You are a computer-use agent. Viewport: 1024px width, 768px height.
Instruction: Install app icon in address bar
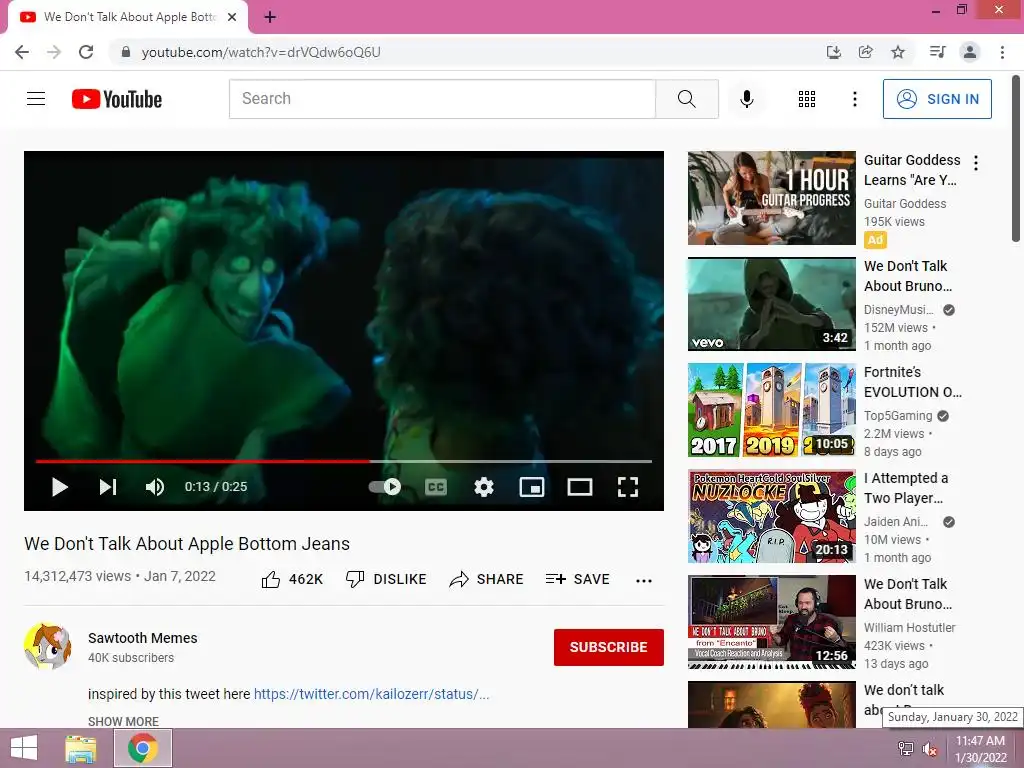[833, 52]
